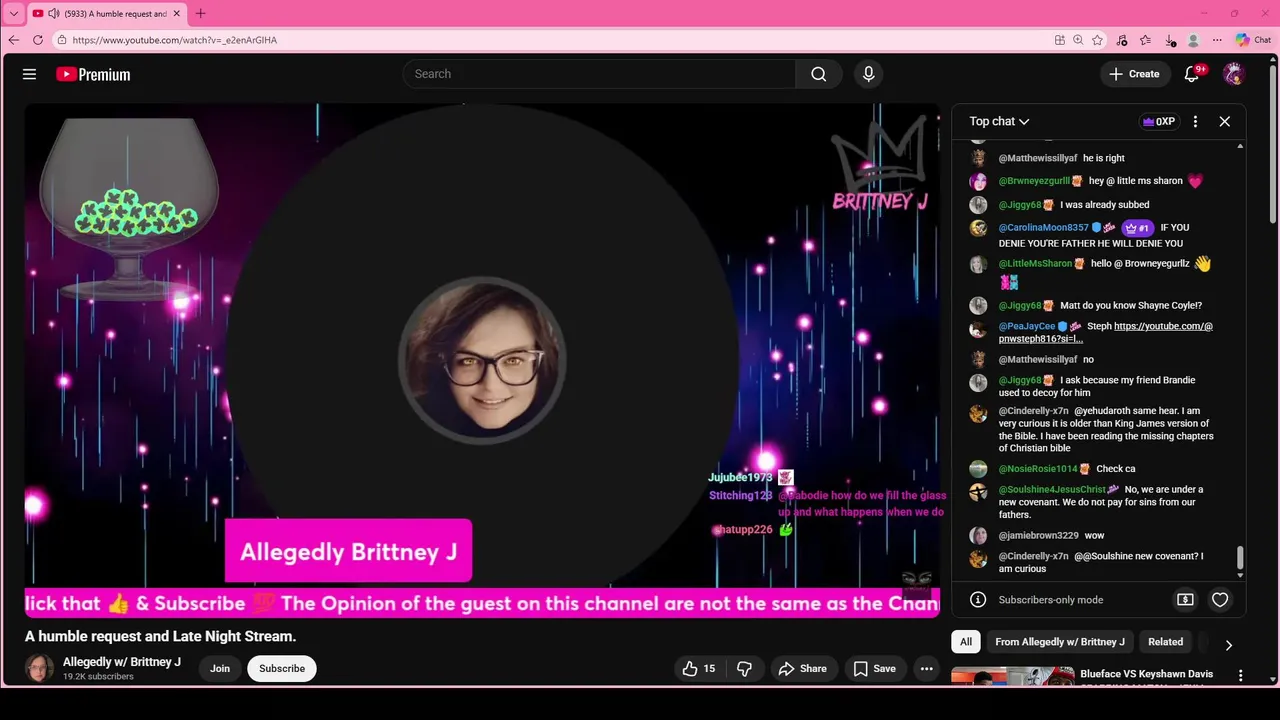This screenshot has height=720, width=1280.
Task: Click the video title A humble request
Action: [160, 636]
